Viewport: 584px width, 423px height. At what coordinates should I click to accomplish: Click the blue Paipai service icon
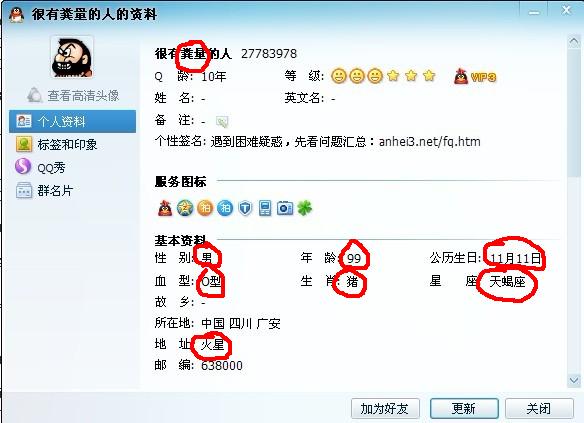point(225,208)
